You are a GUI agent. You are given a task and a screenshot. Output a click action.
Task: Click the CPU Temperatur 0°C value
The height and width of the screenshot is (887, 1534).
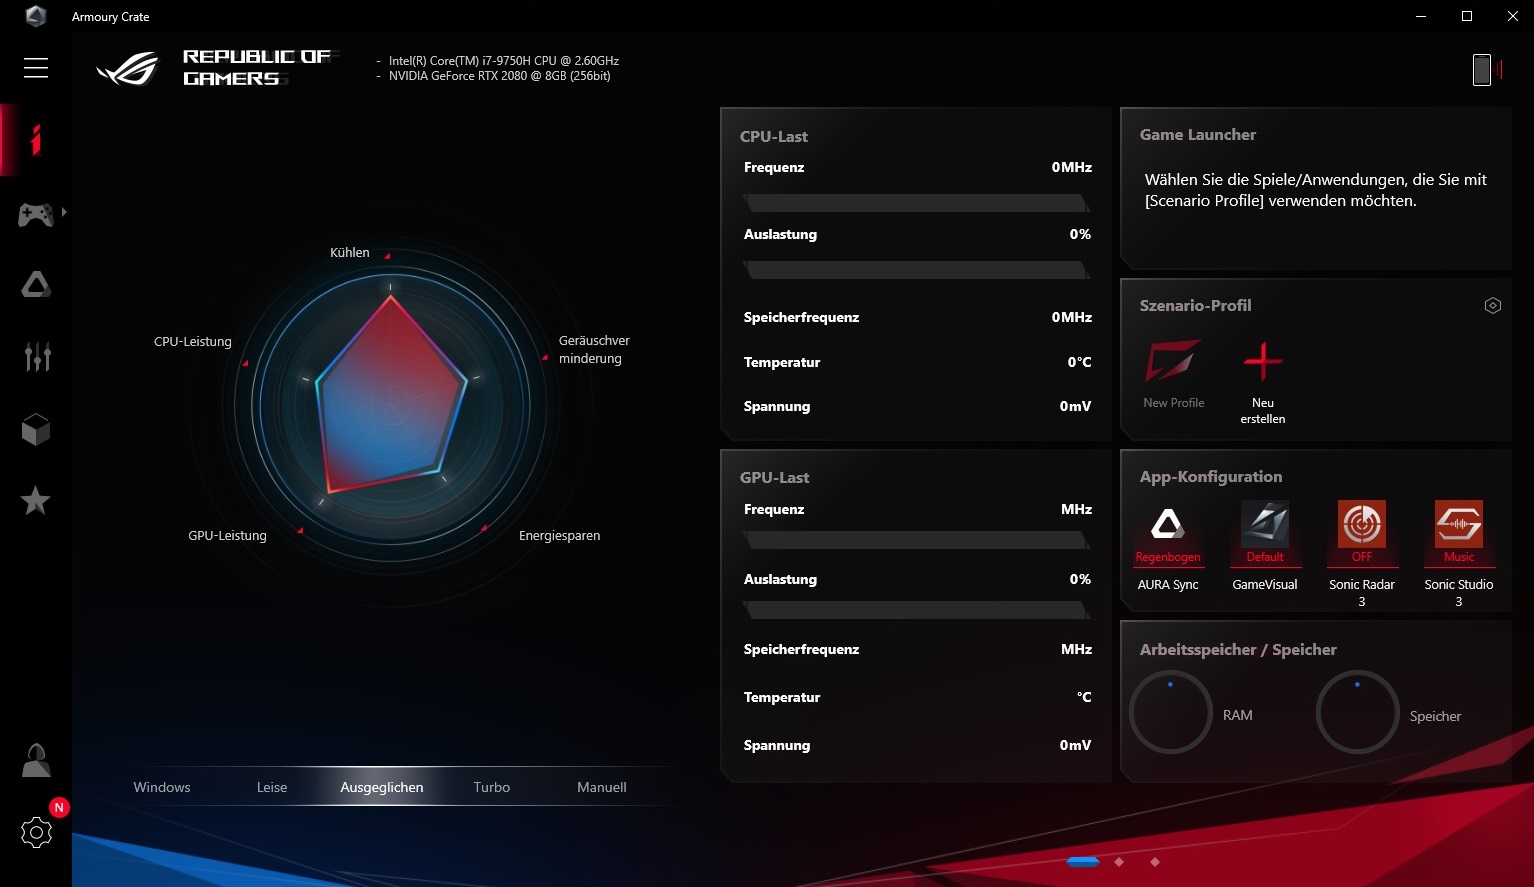tap(1080, 362)
